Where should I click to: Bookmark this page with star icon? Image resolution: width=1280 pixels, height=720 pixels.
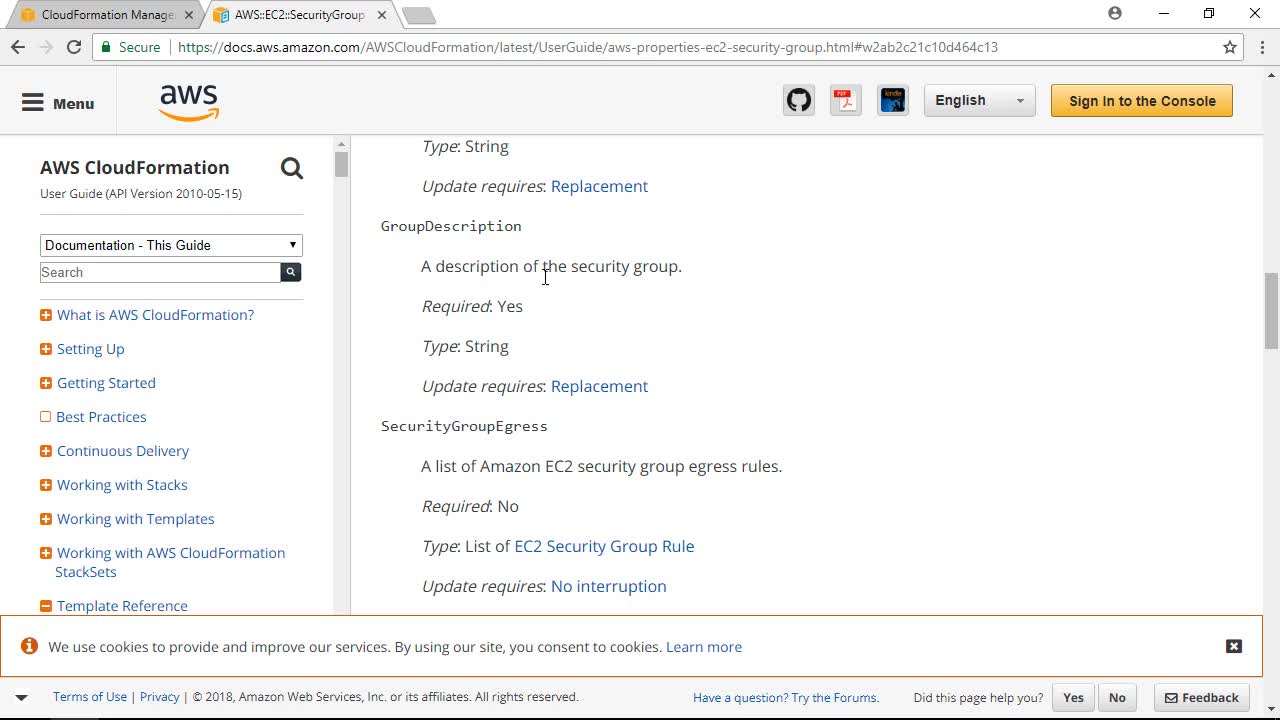pos(1230,47)
